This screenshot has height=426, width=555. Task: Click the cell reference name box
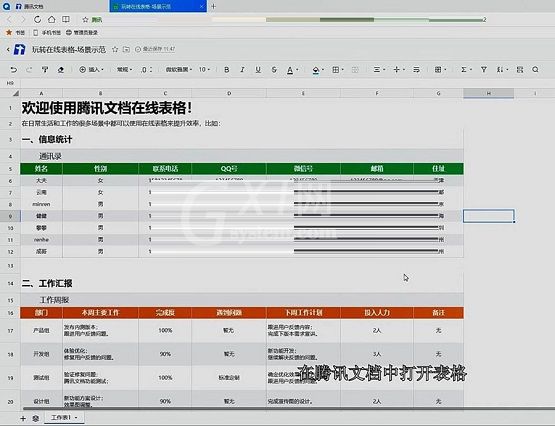(10, 83)
